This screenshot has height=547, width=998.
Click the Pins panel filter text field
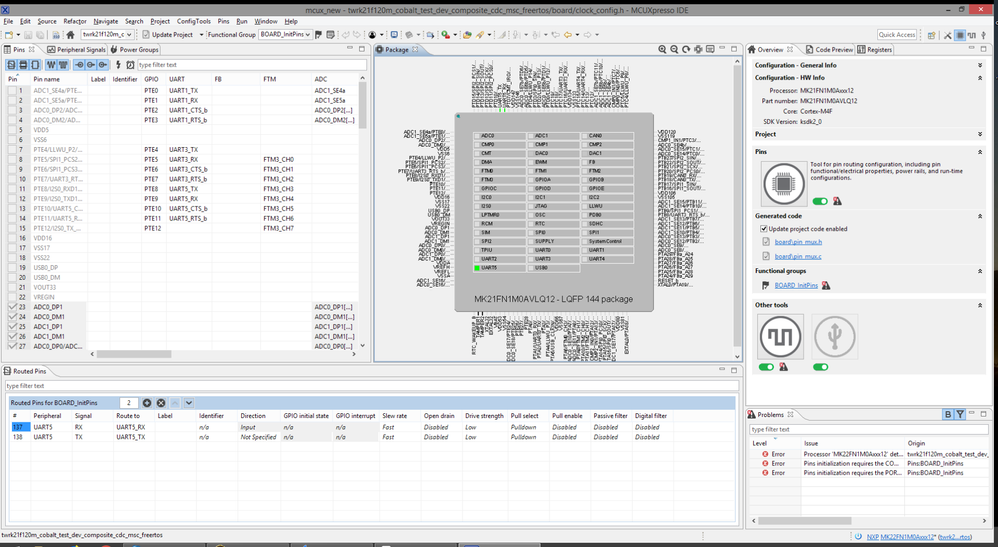(250, 65)
